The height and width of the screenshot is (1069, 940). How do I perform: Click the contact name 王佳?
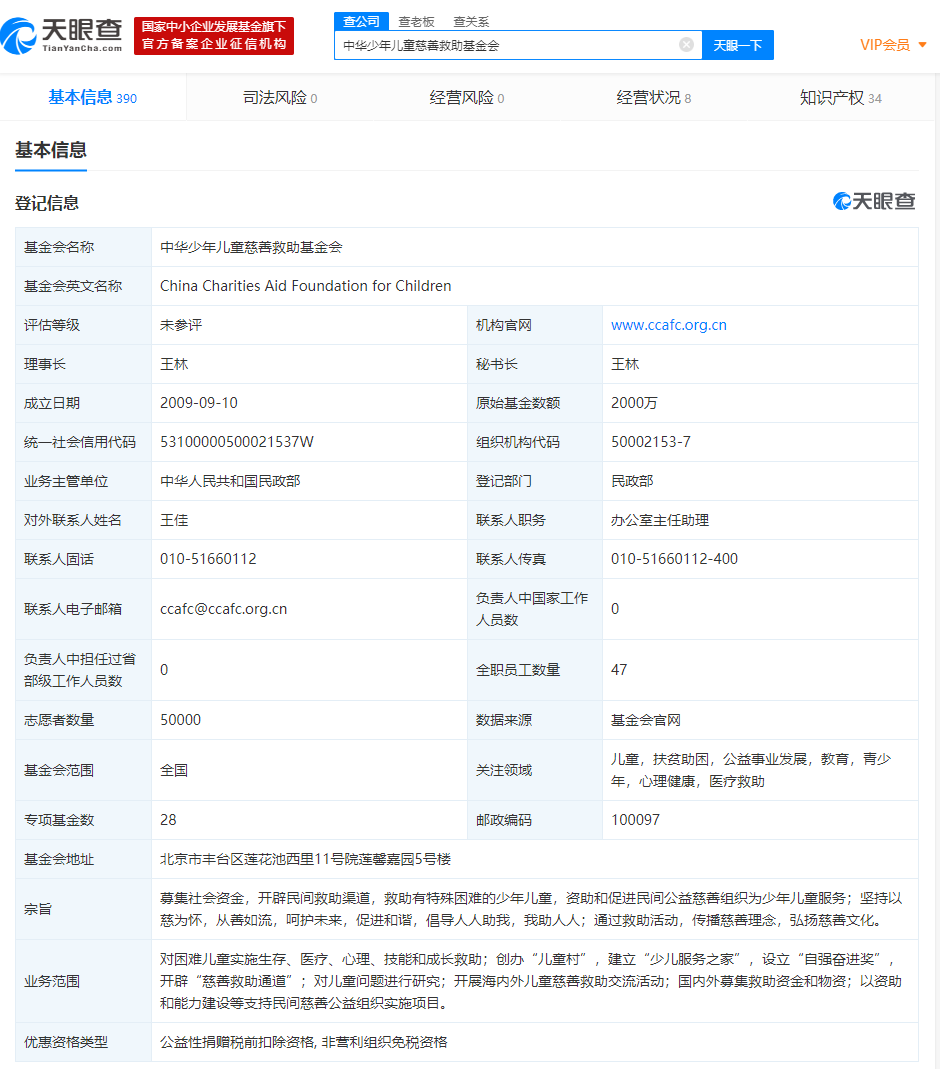point(174,520)
